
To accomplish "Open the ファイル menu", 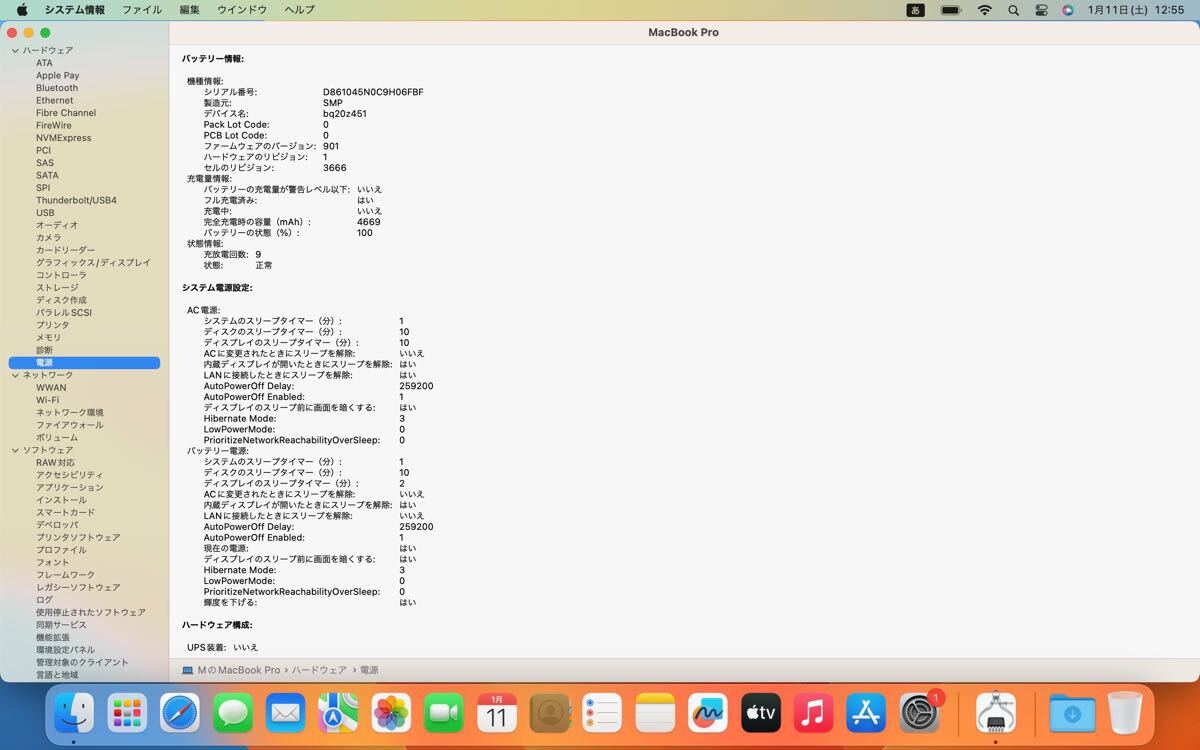I will [x=142, y=10].
